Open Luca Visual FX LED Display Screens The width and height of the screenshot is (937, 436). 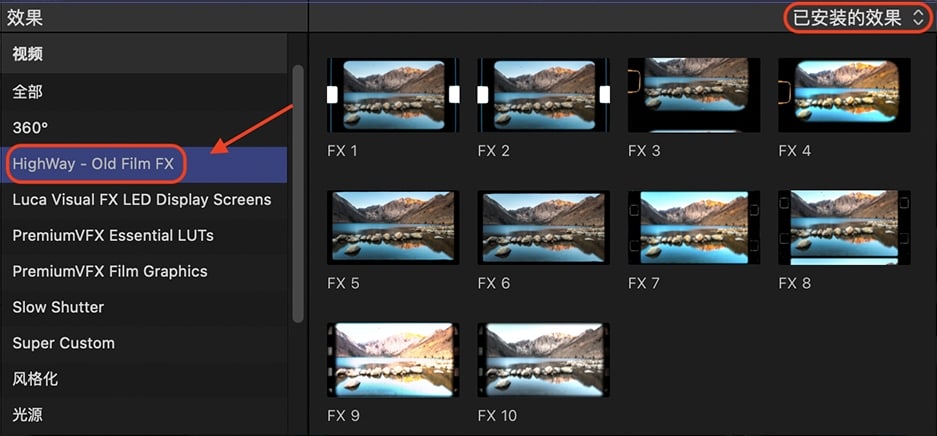click(x=143, y=199)
